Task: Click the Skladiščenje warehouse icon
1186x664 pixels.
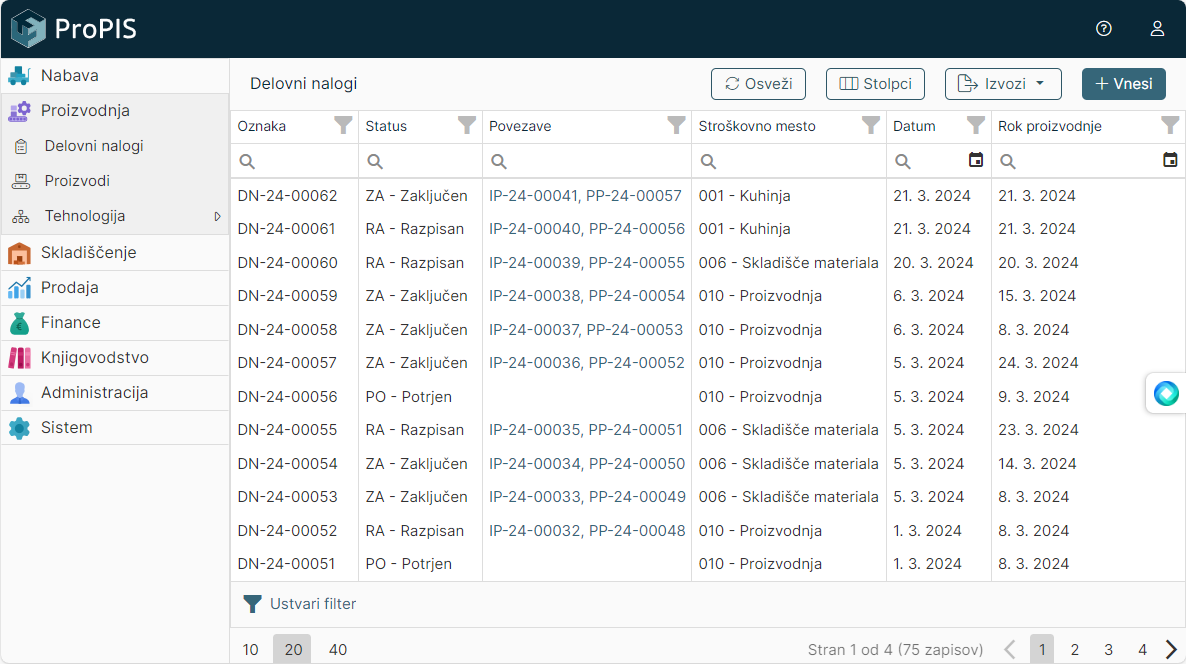Action: (19, 253)
